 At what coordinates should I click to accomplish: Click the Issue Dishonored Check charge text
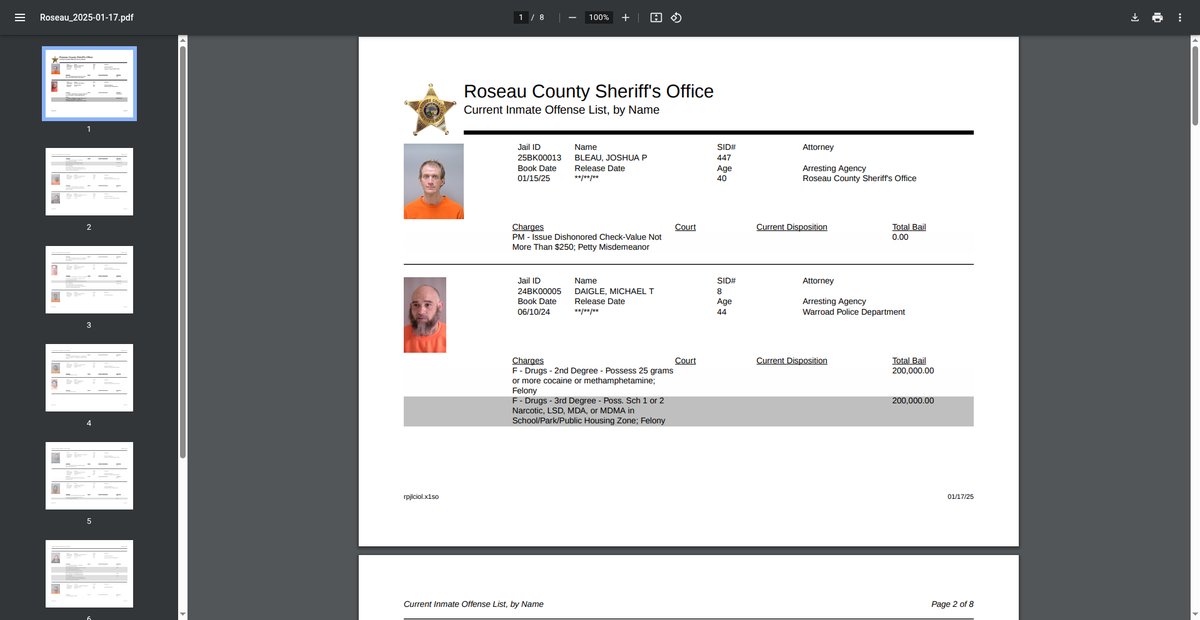pyautogui.click(x=587, y=242)
